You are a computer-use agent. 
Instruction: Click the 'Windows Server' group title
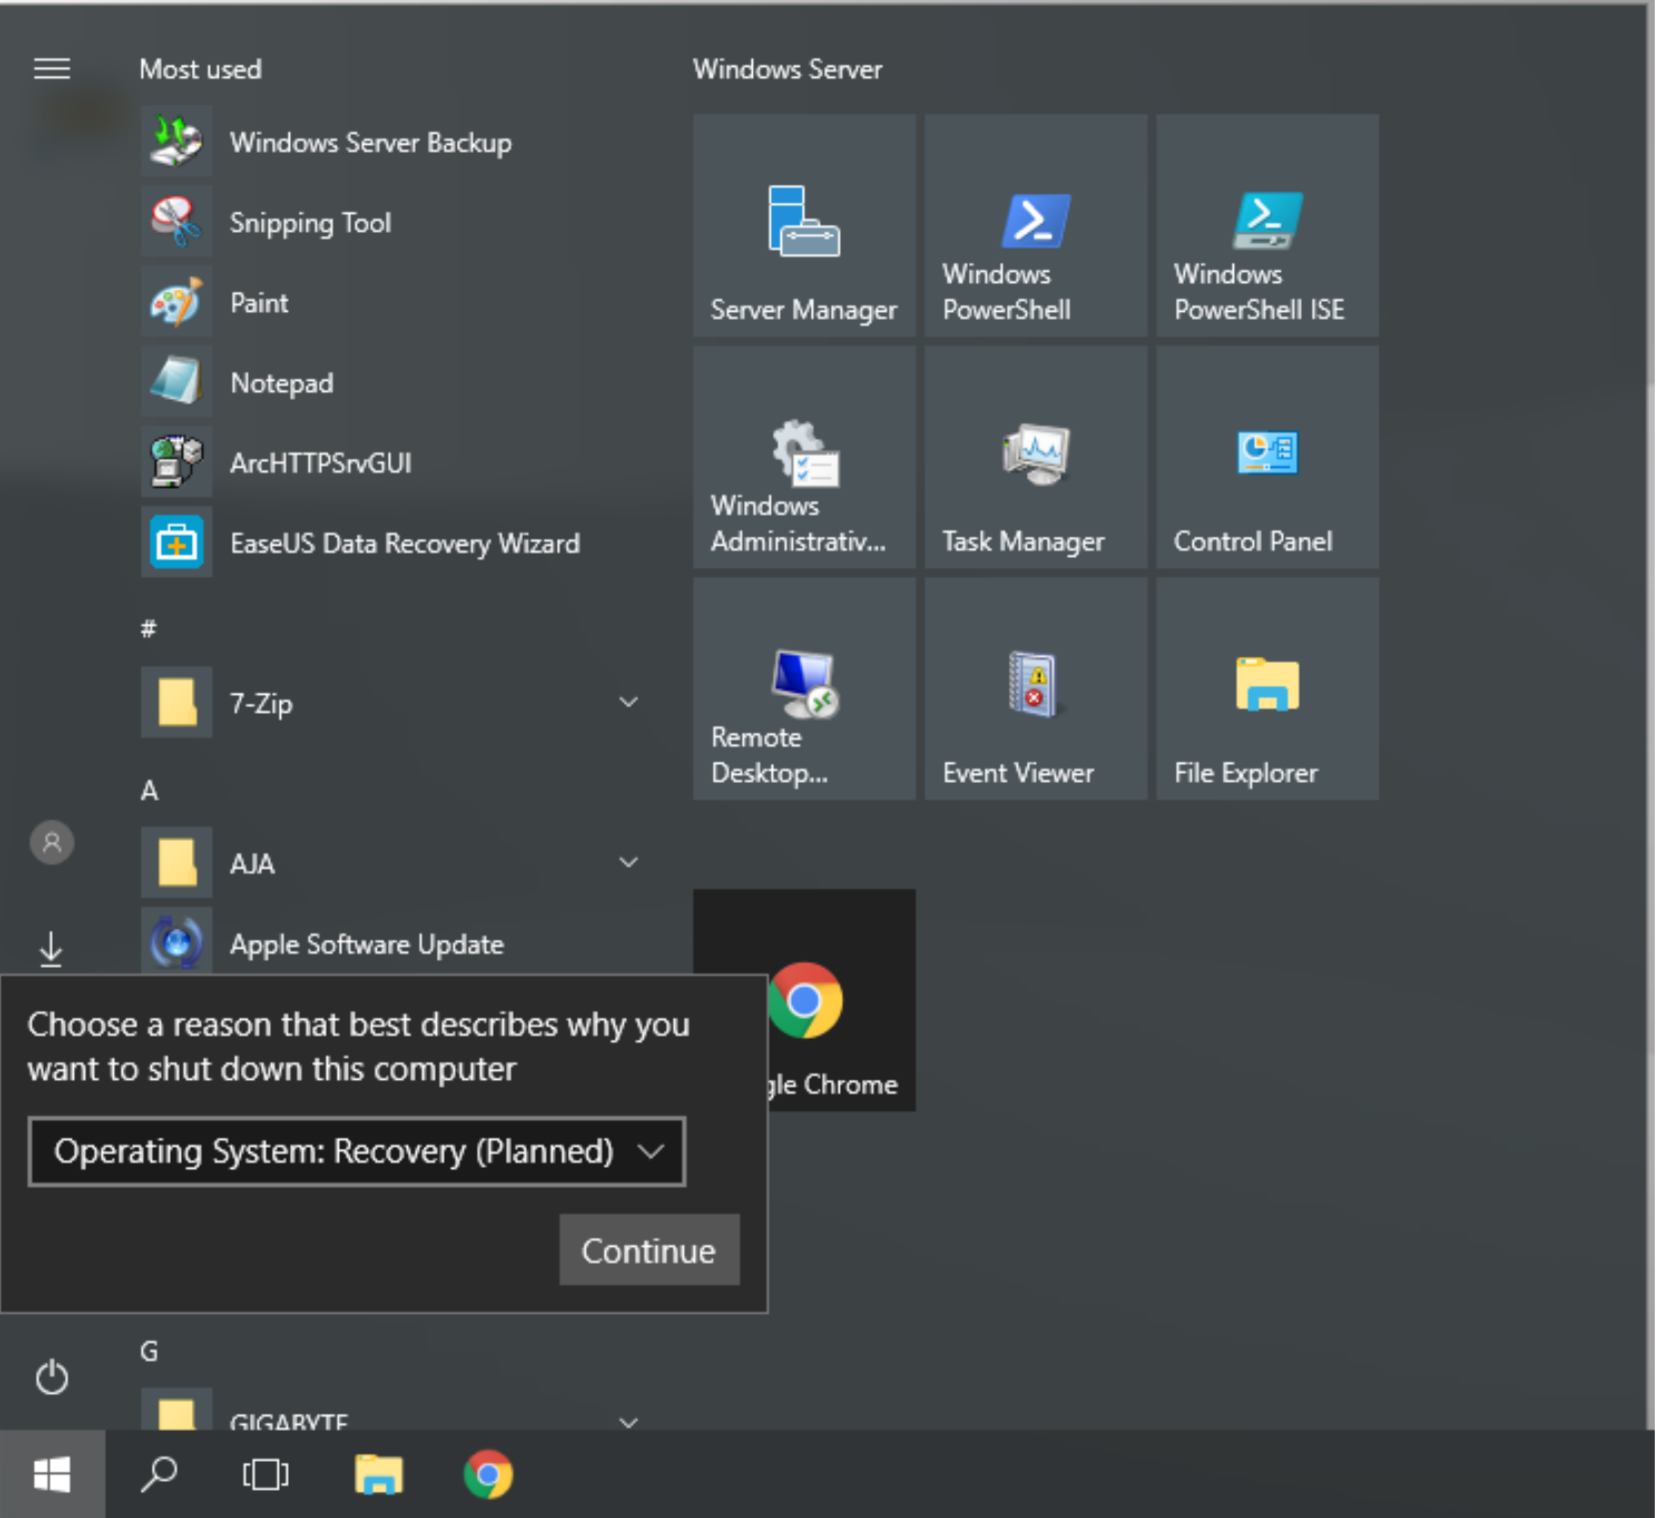788,69
